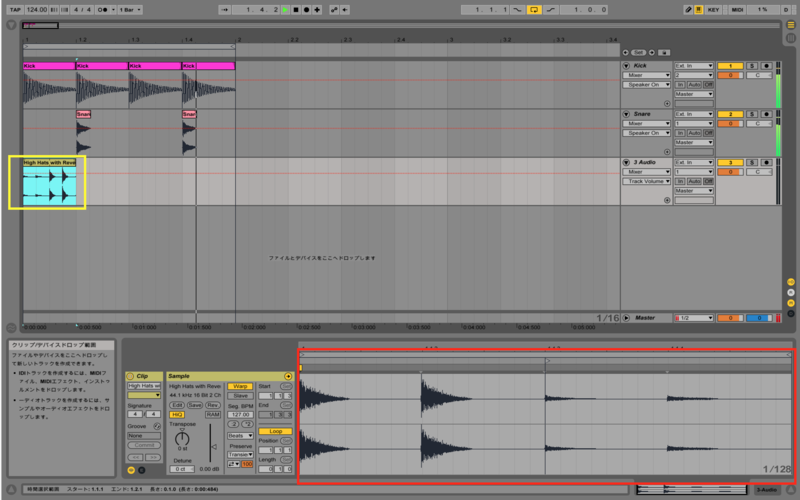
Task: Open the 3 Audio Track Volume chooser
Action: [646, 181]
